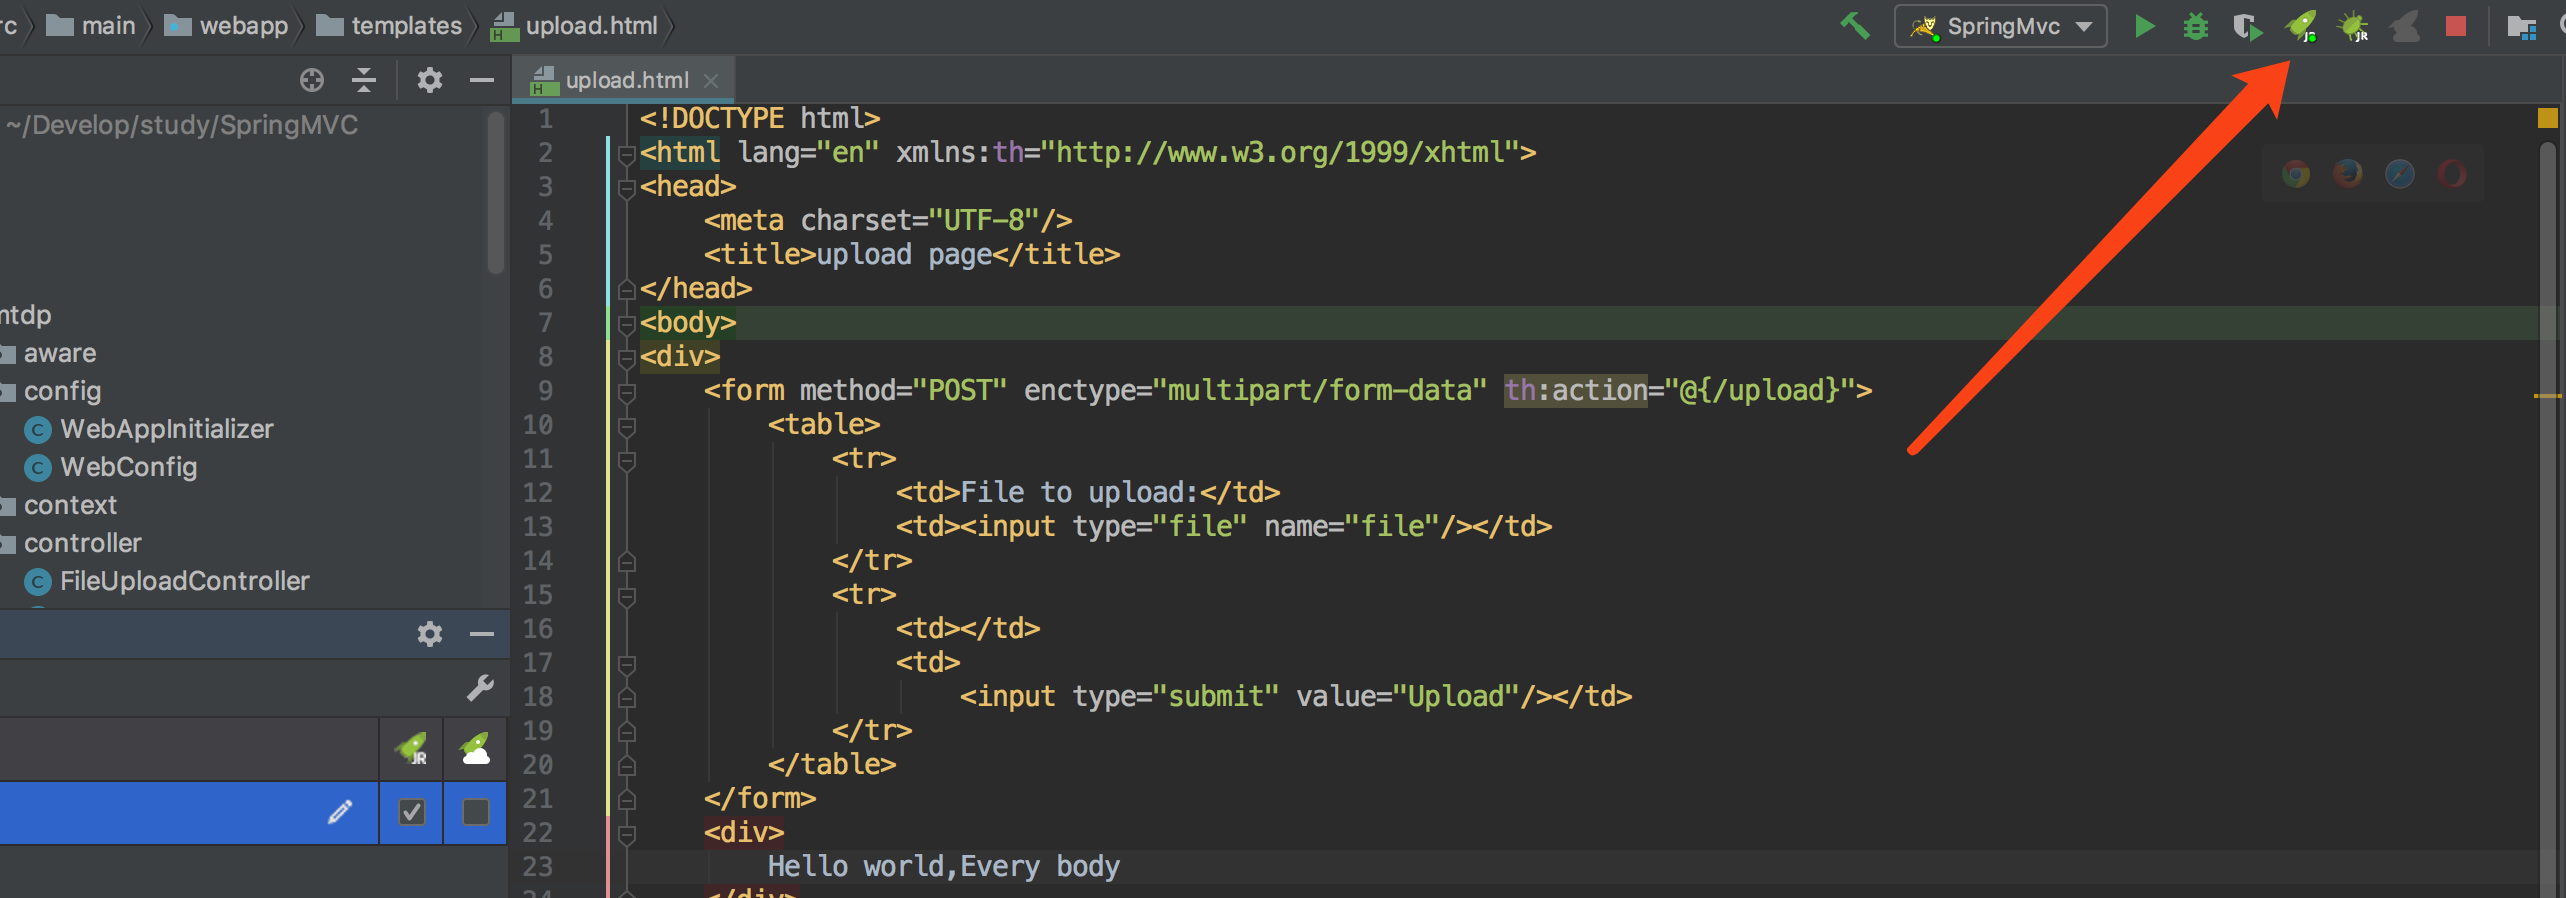Preview upload.html in Opera
2566x898 pixels.
2452,174
